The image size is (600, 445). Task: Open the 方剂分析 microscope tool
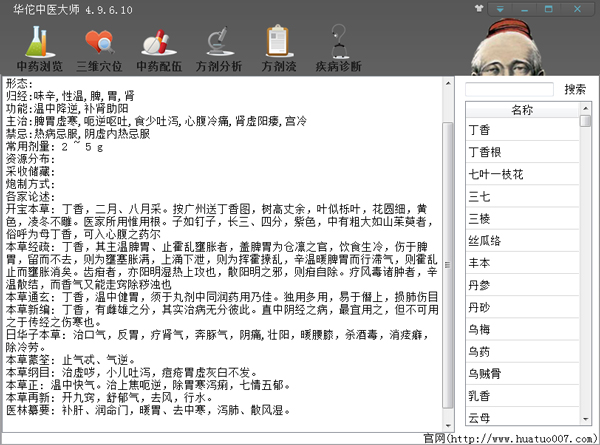[x=216, y=49]
